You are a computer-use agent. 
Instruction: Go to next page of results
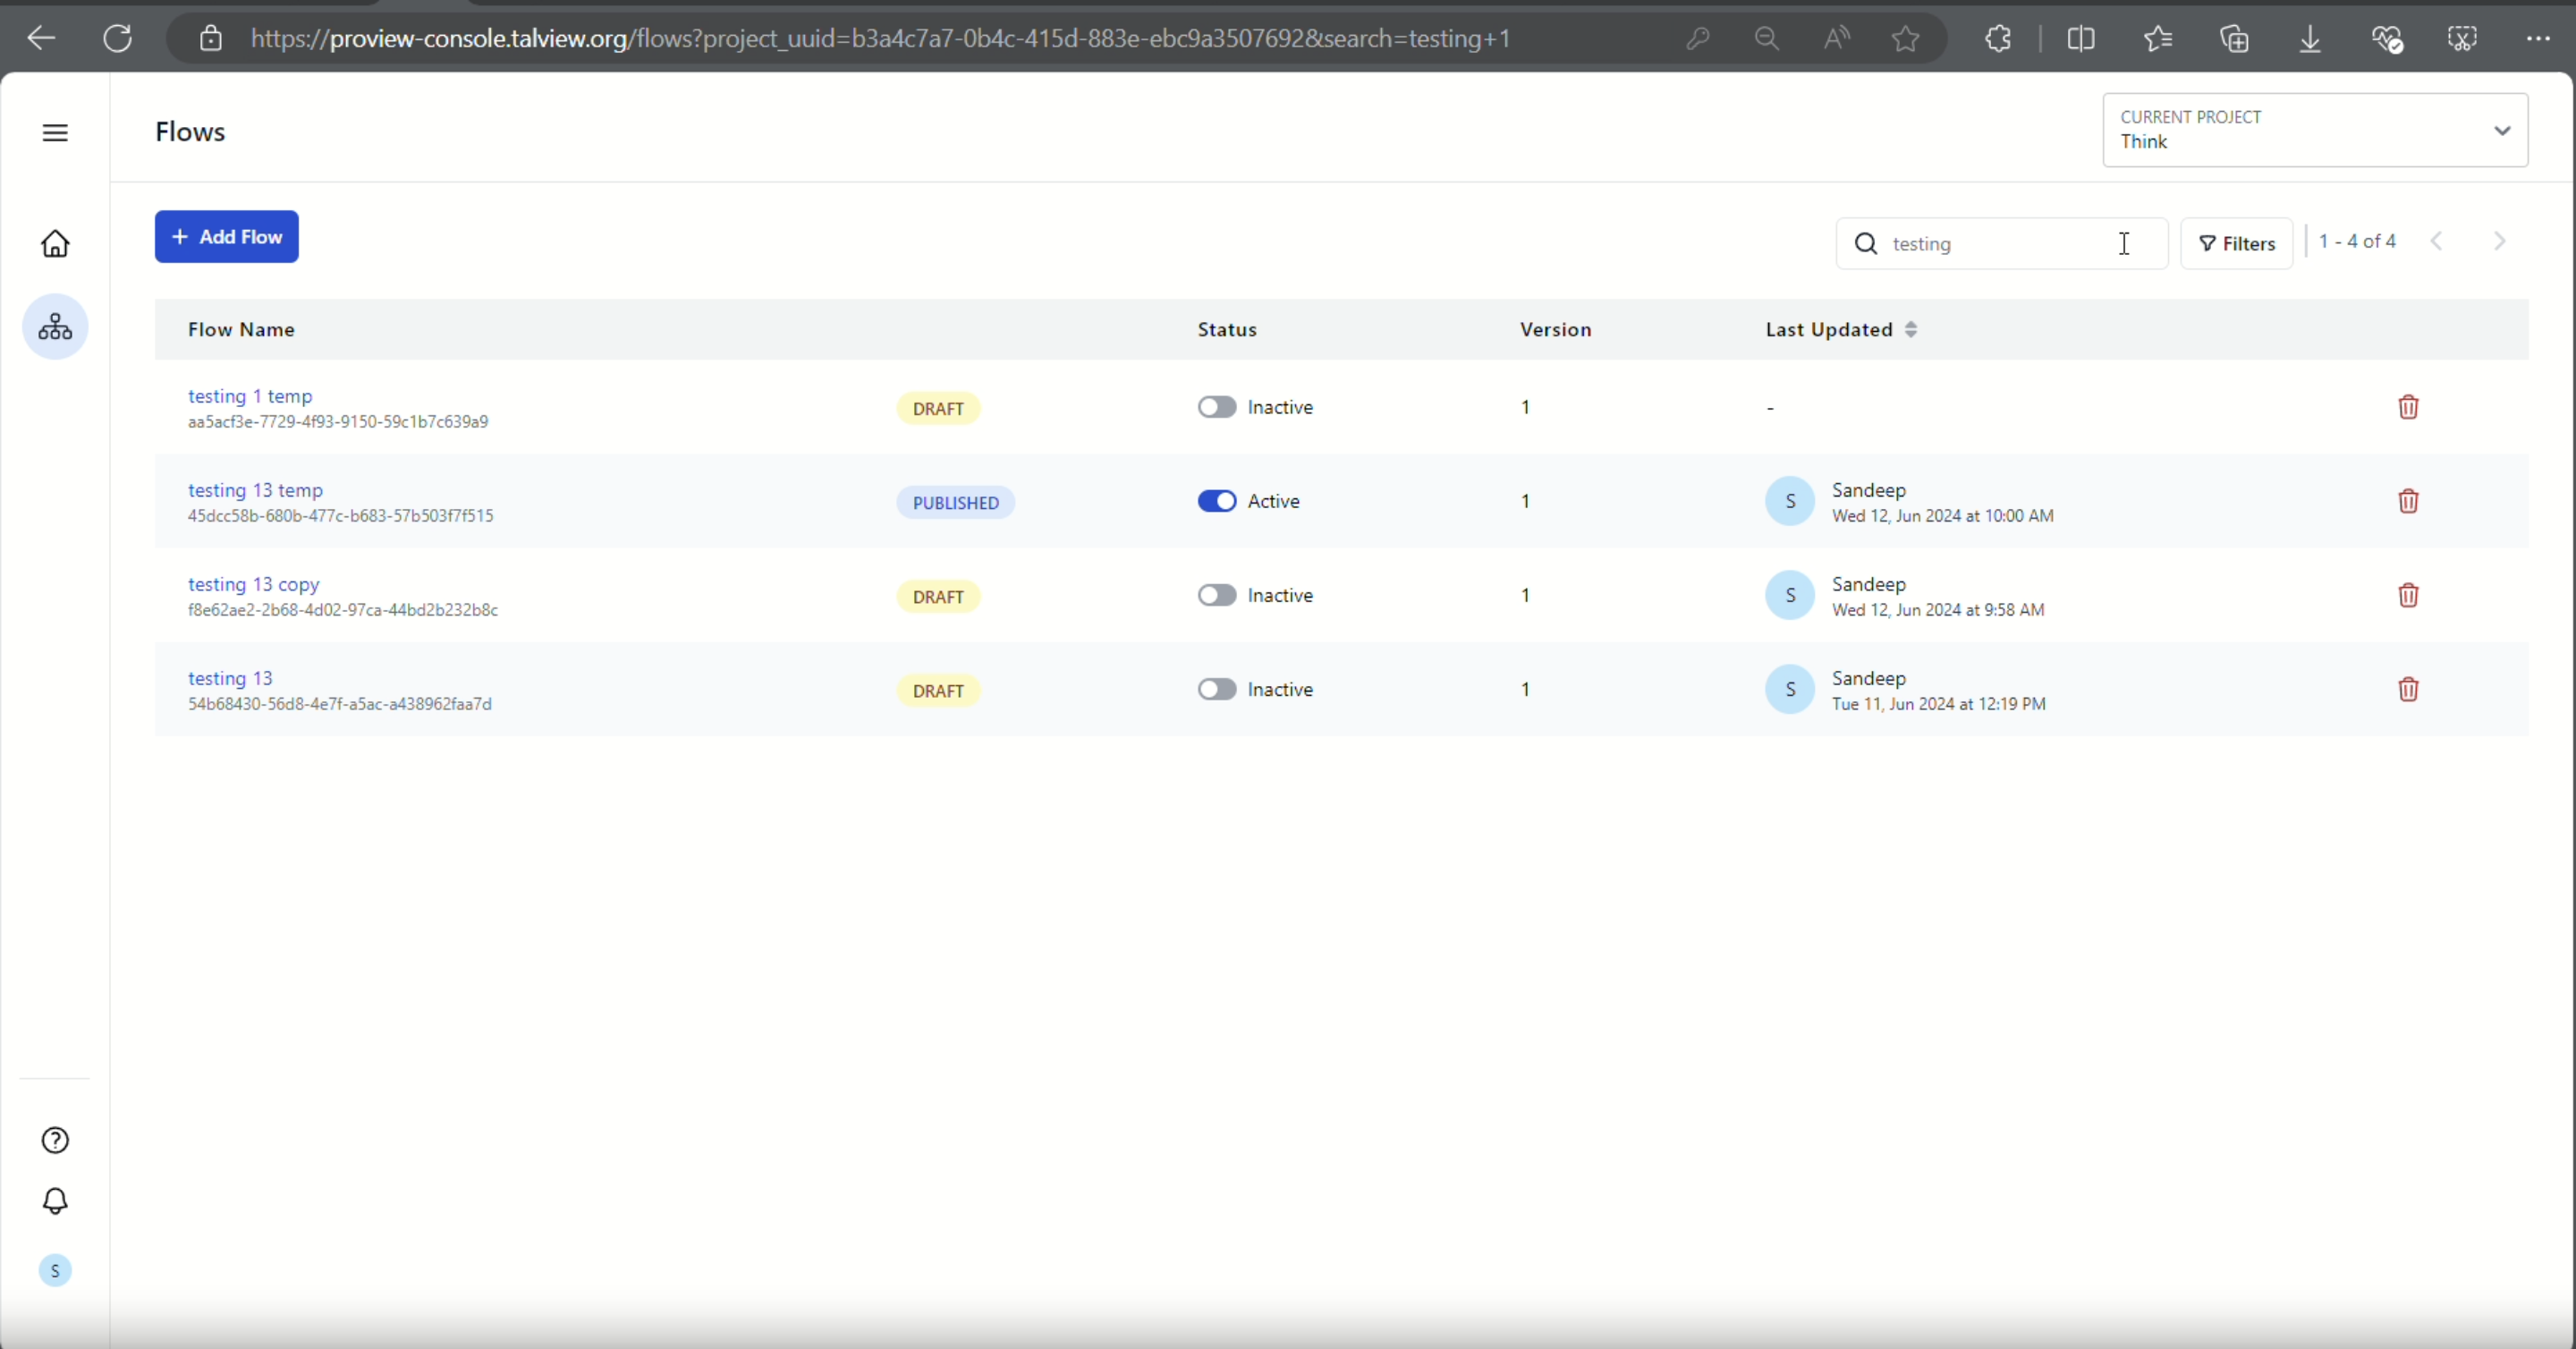(2499, 241)
